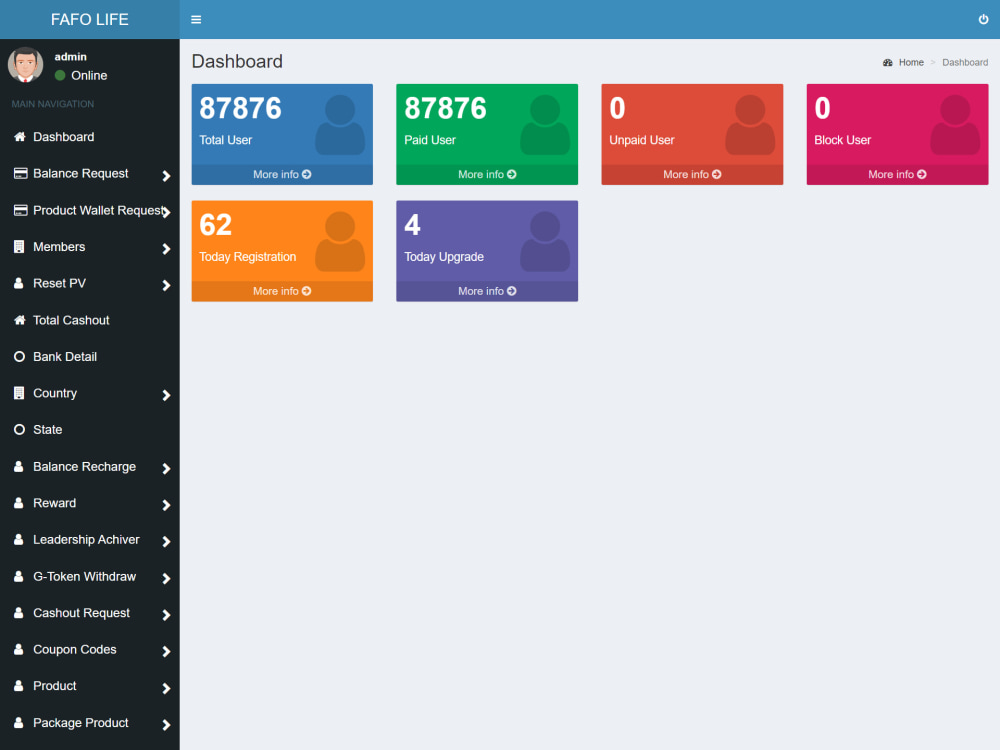The width and height of the screenshot is (1000, 750).
Task: Click the power logout icon
Action: [983, 19]
